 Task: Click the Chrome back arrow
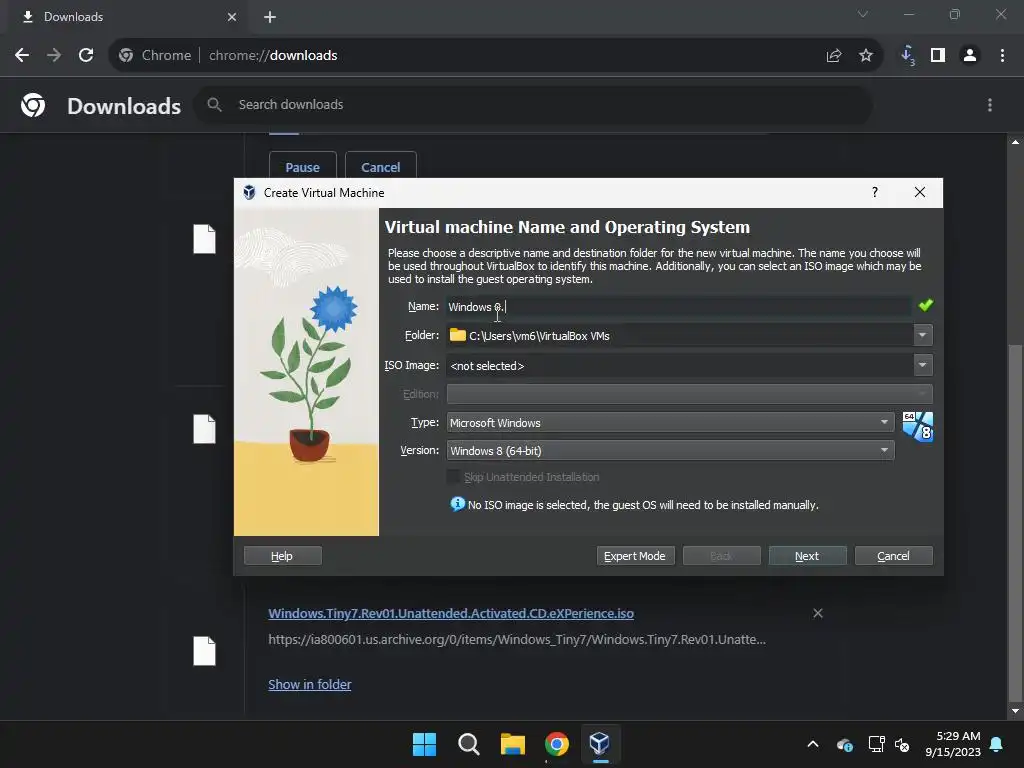[x=22, y=56]
